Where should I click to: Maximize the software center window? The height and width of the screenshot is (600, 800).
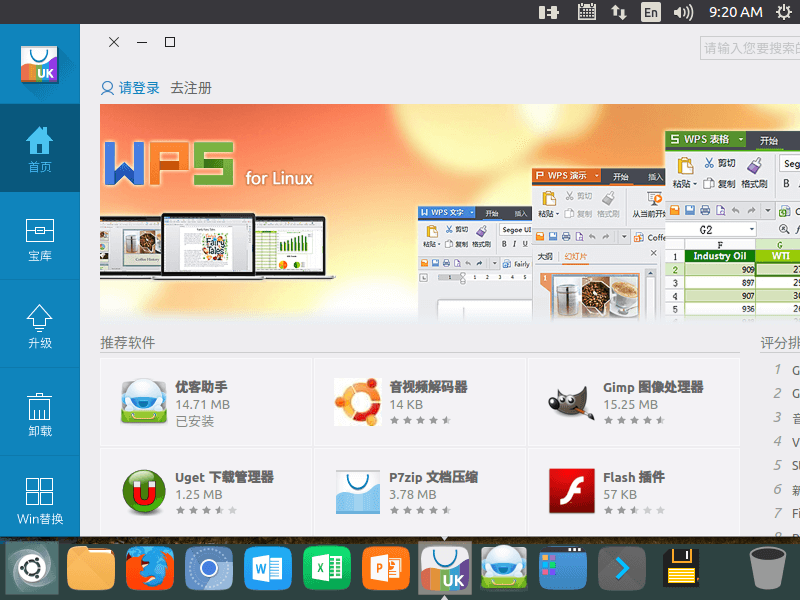[x=170, y=42]
